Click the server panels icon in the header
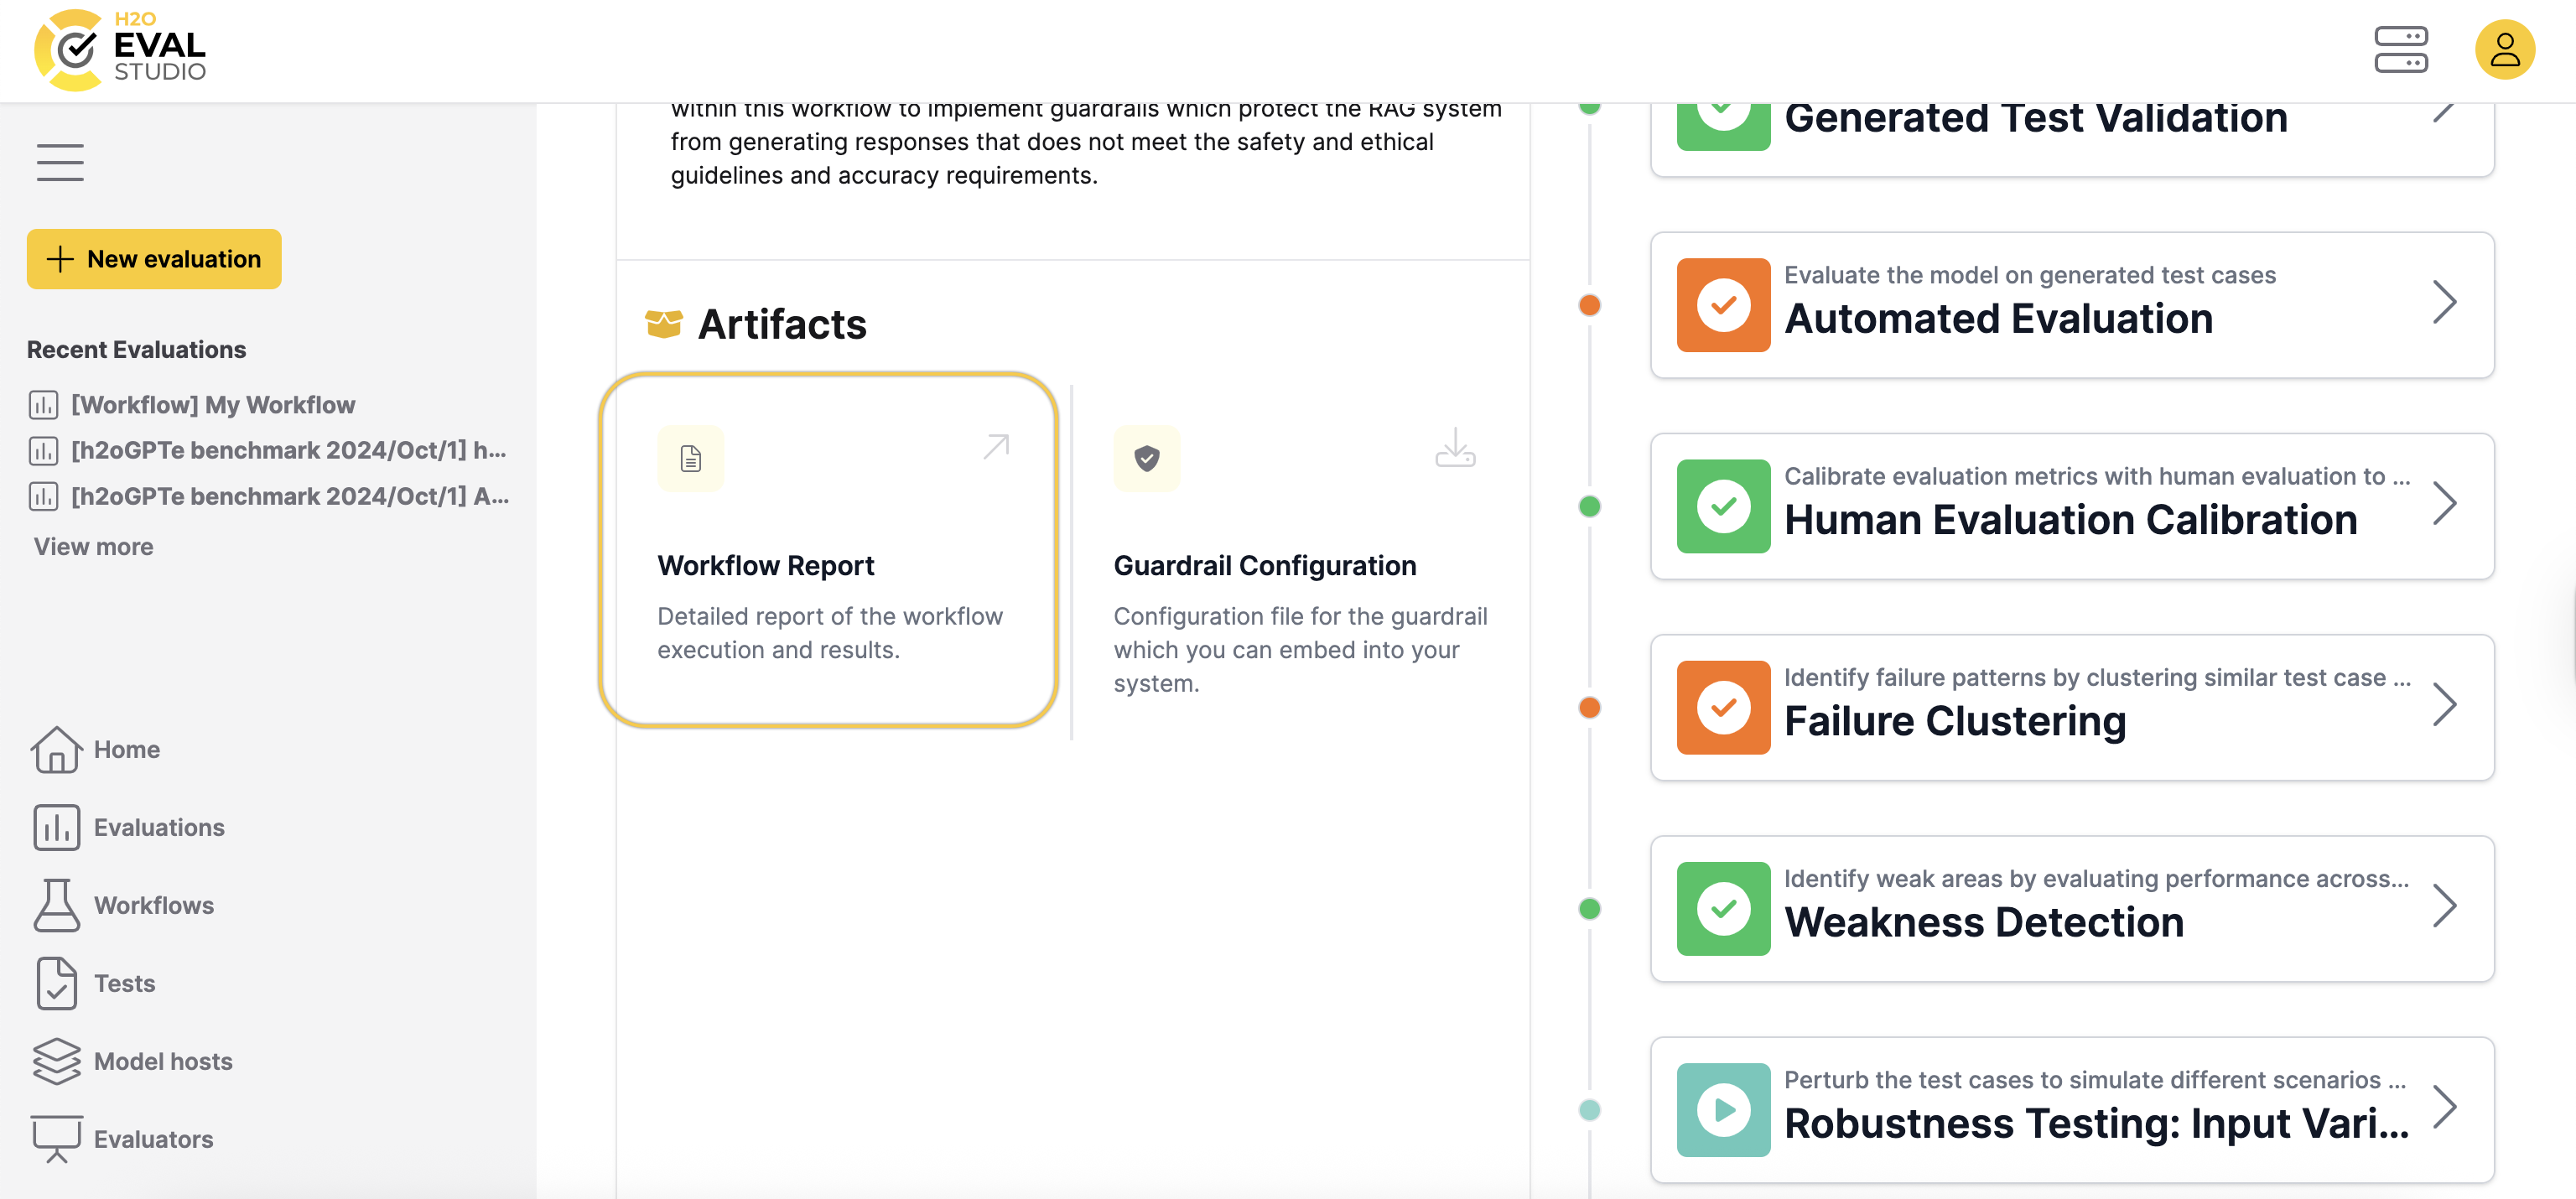This screenshot has height=1199, width=2576. pyautogui.click(x=2402, y=49)
